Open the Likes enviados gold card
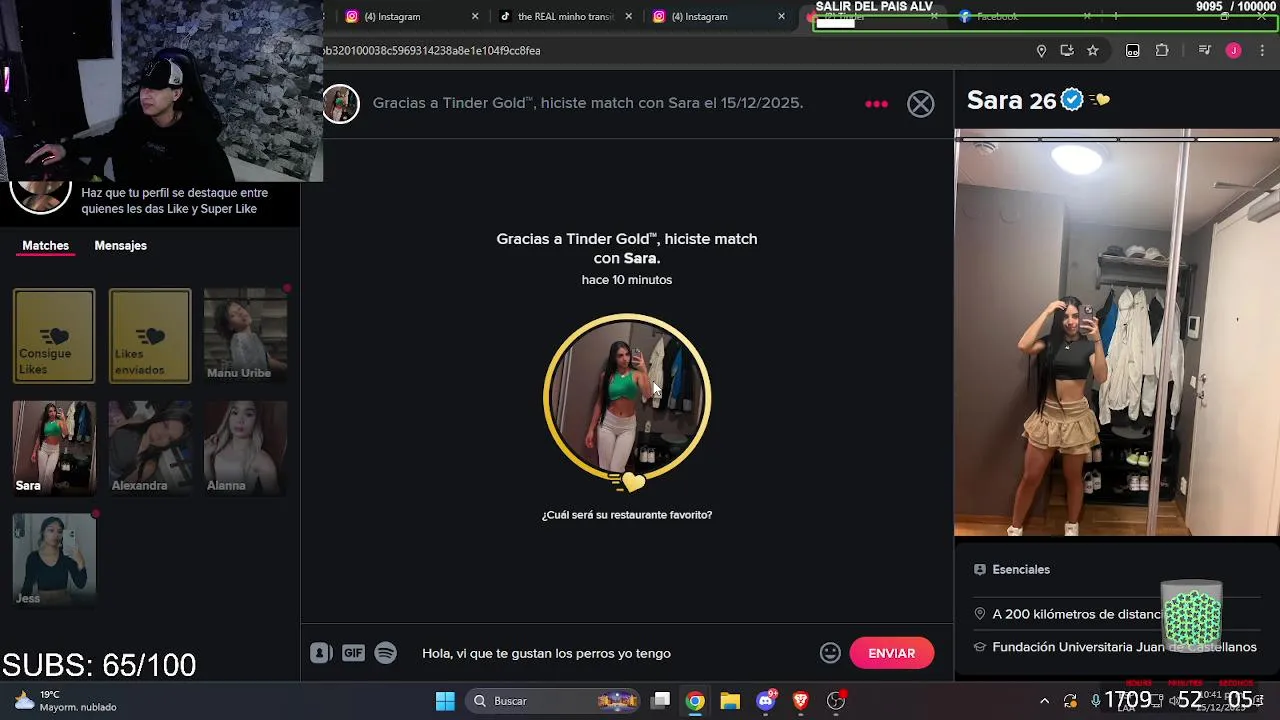This screenshot has width=1280, height=720. 150,336
